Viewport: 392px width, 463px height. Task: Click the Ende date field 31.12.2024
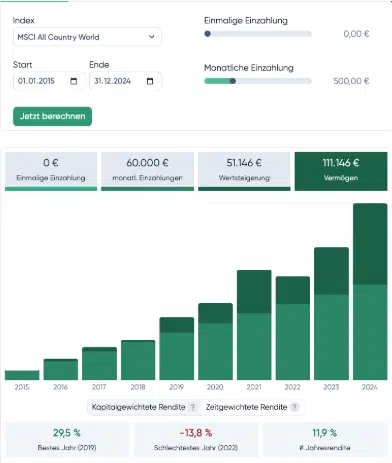coord(125,81)
